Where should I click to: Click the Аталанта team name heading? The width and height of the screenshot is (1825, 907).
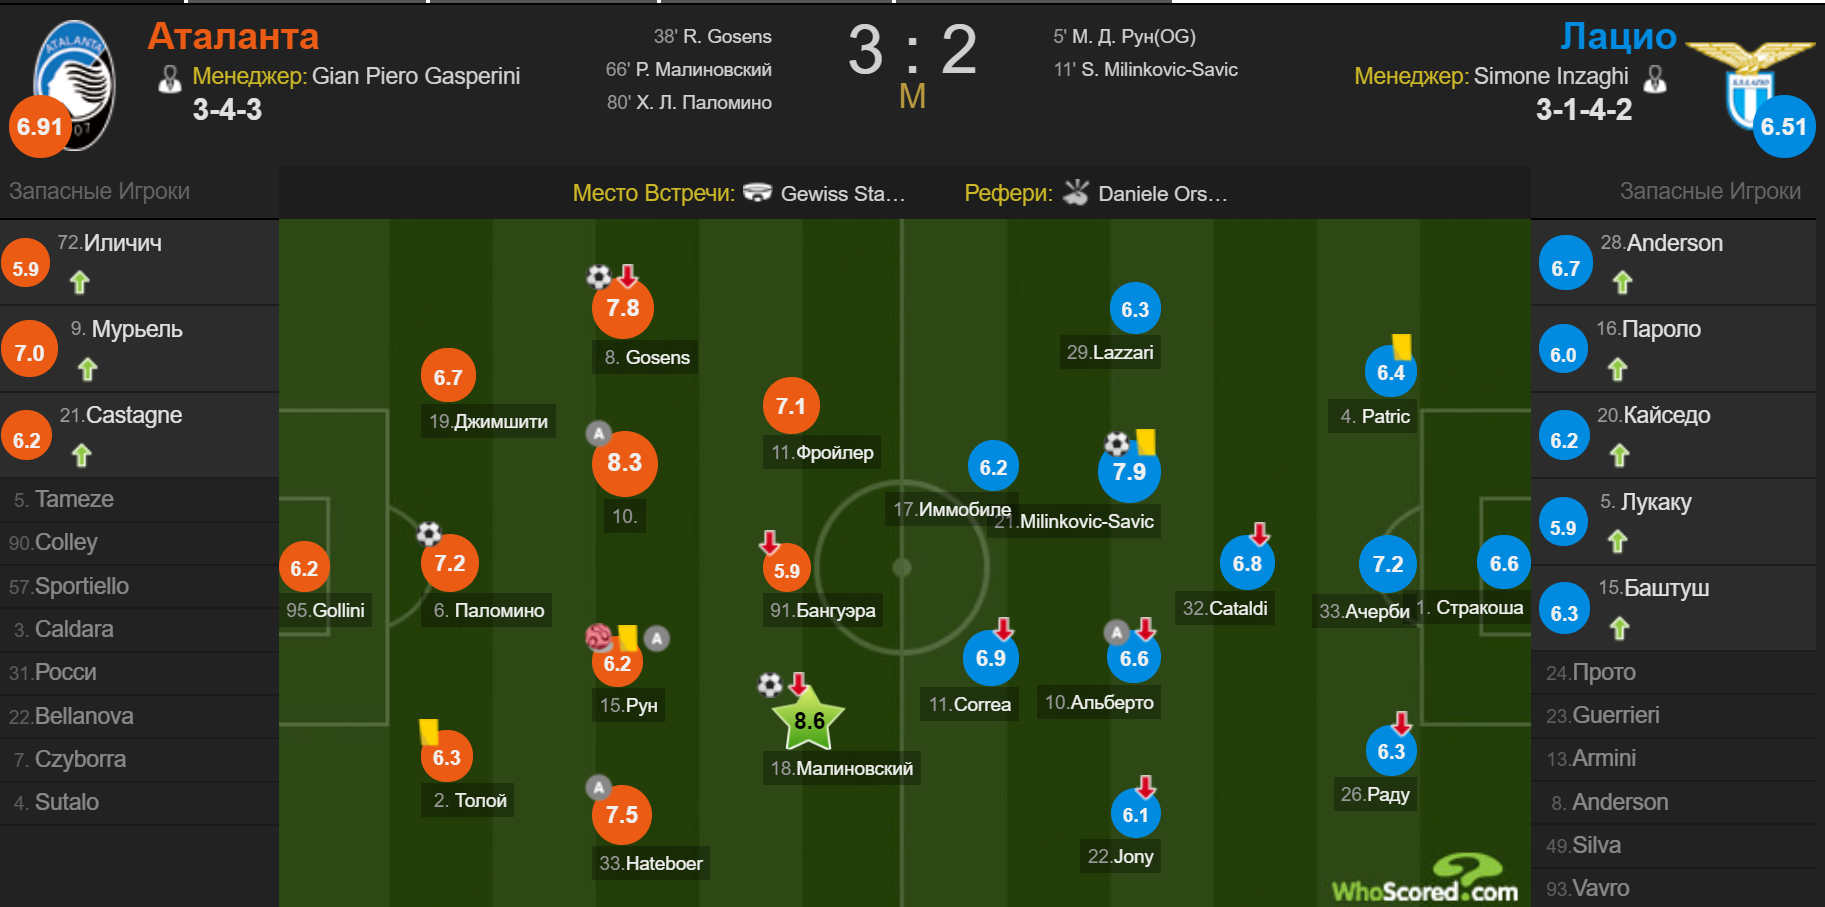tap(233, 36)
